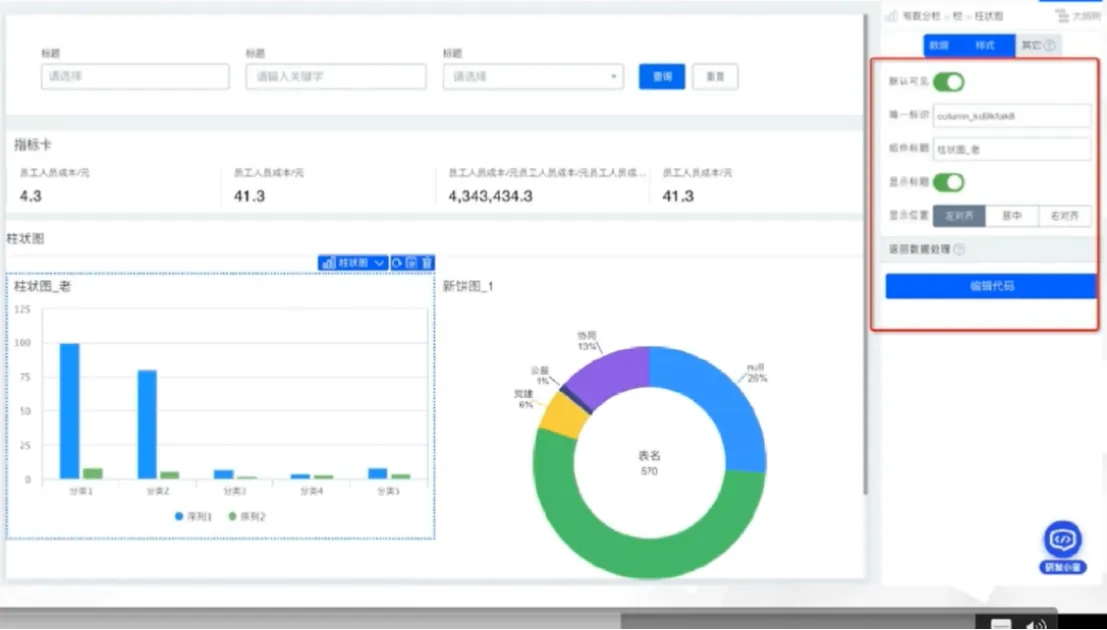Click the 组件标题 input field
This screenshot has height=630, width=1107.
[x=1012, y=149]
